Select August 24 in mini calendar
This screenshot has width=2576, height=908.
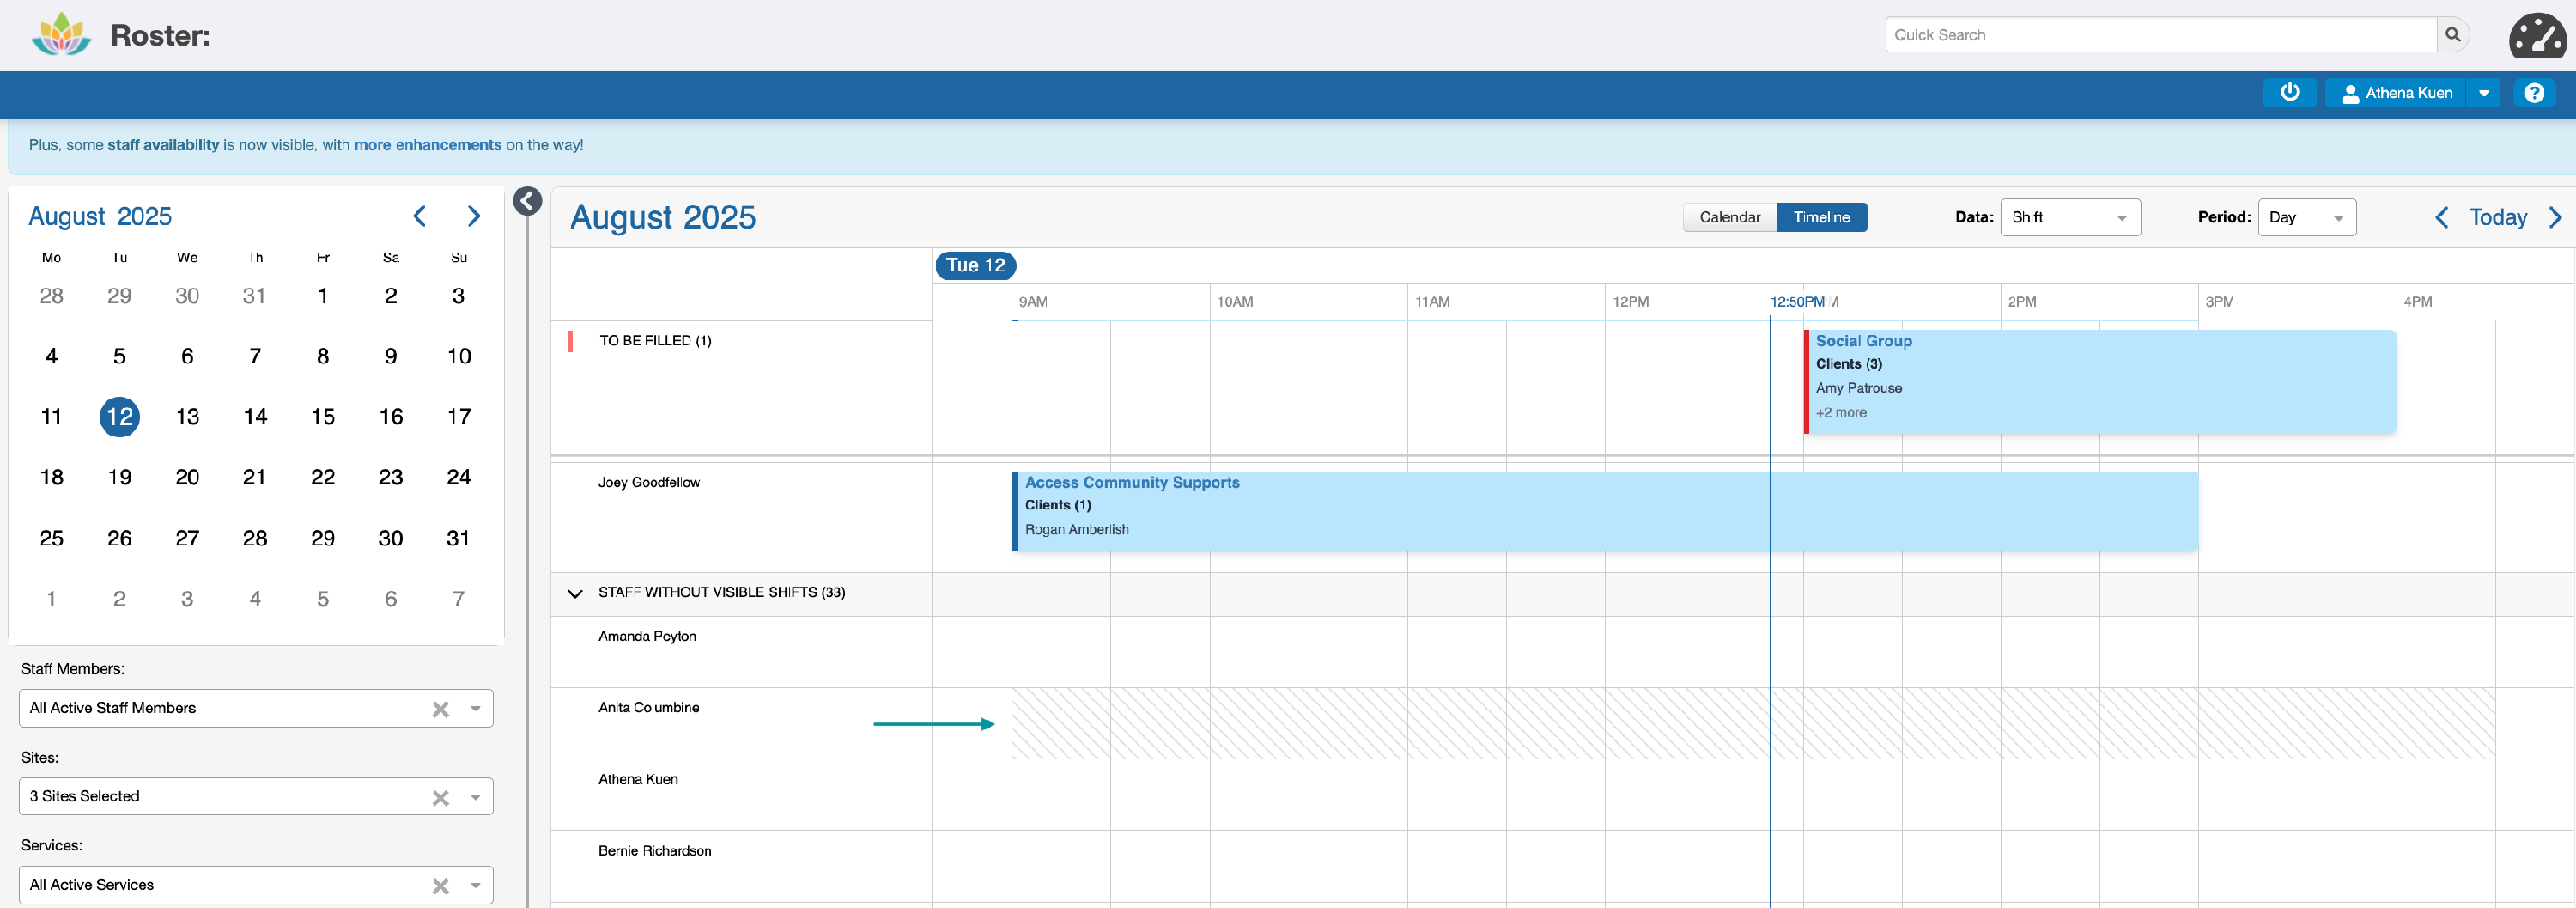[x=458, y=478]
